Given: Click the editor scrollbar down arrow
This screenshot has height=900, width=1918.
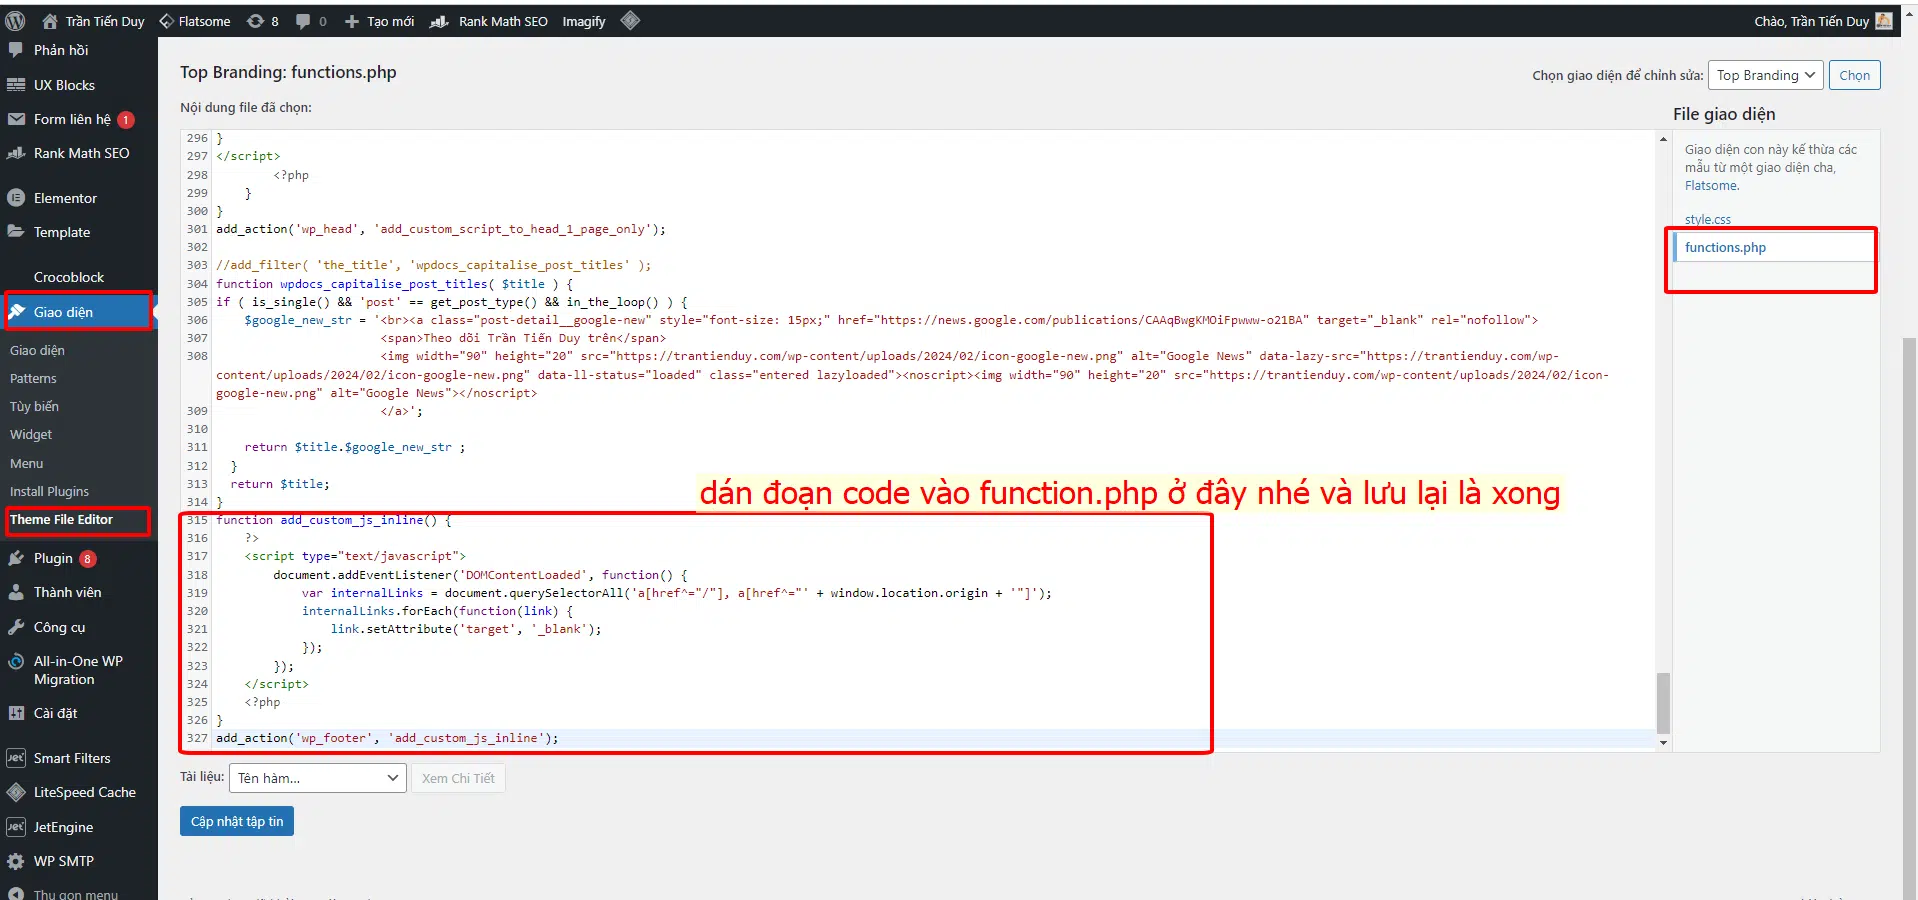Looking at the screenshot, I should click(x=1663, y=743).
